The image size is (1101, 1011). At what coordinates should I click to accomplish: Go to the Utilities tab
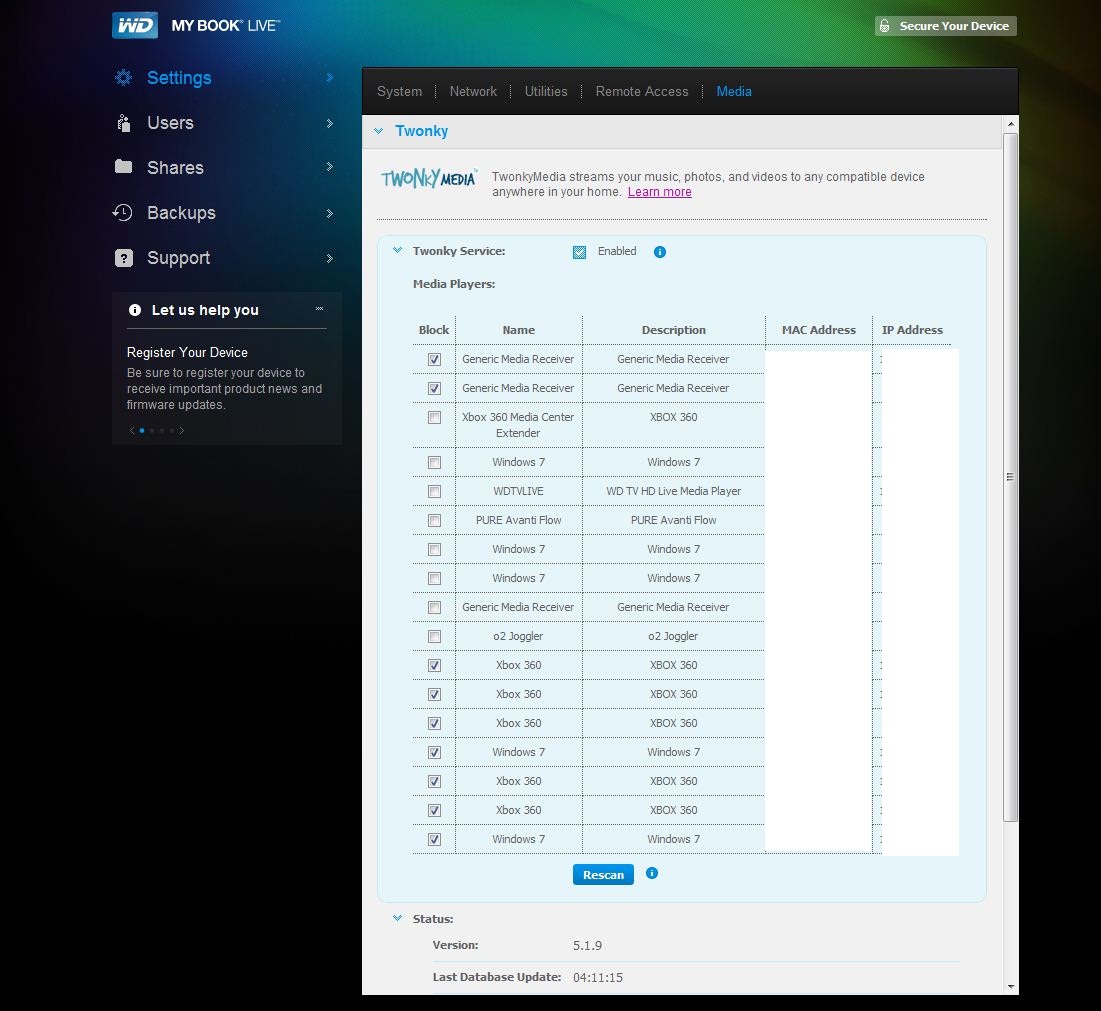point(546,91)
